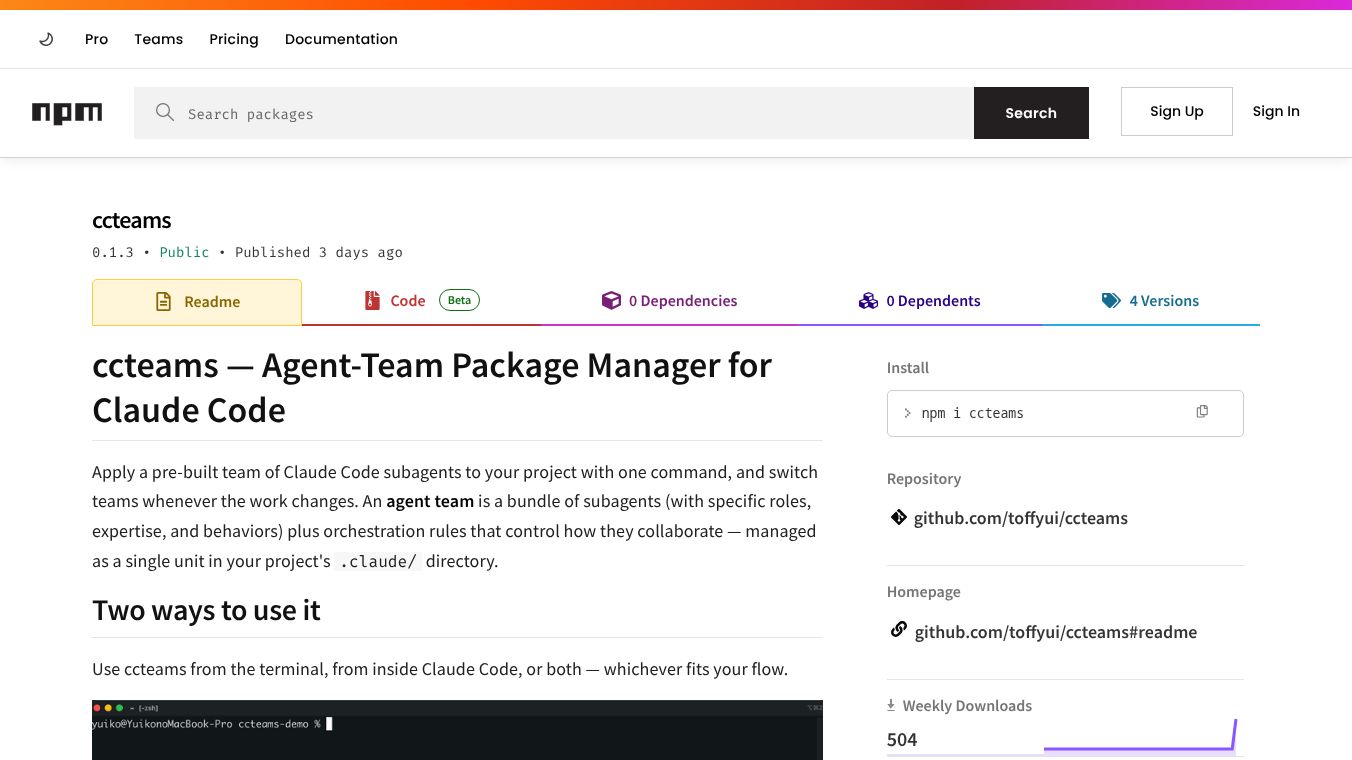Click the magnifier icon in search bar

point(165,112)
